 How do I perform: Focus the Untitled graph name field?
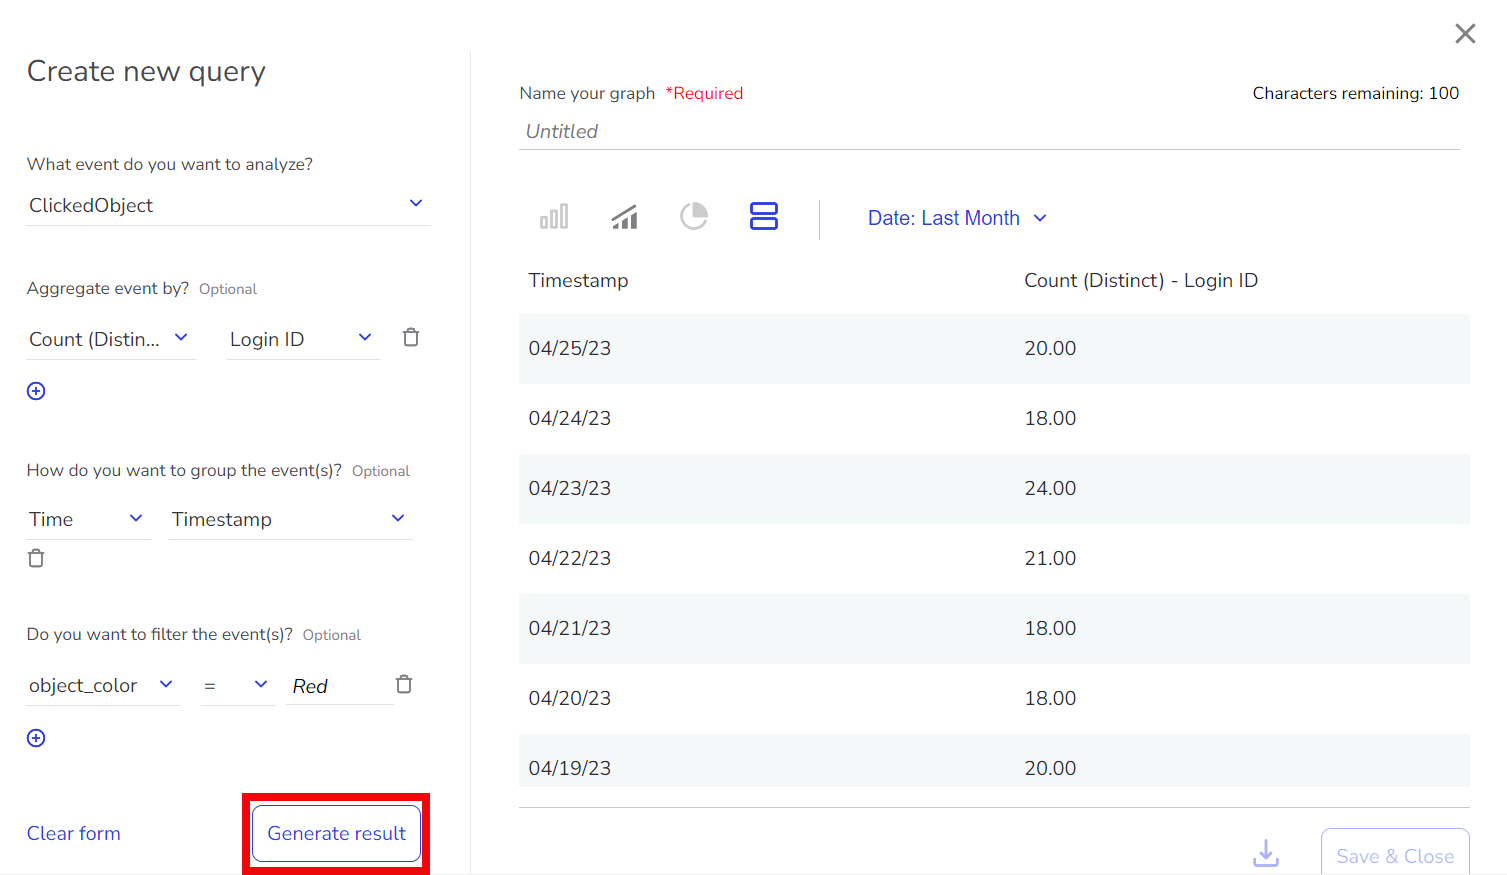[989, 131]
